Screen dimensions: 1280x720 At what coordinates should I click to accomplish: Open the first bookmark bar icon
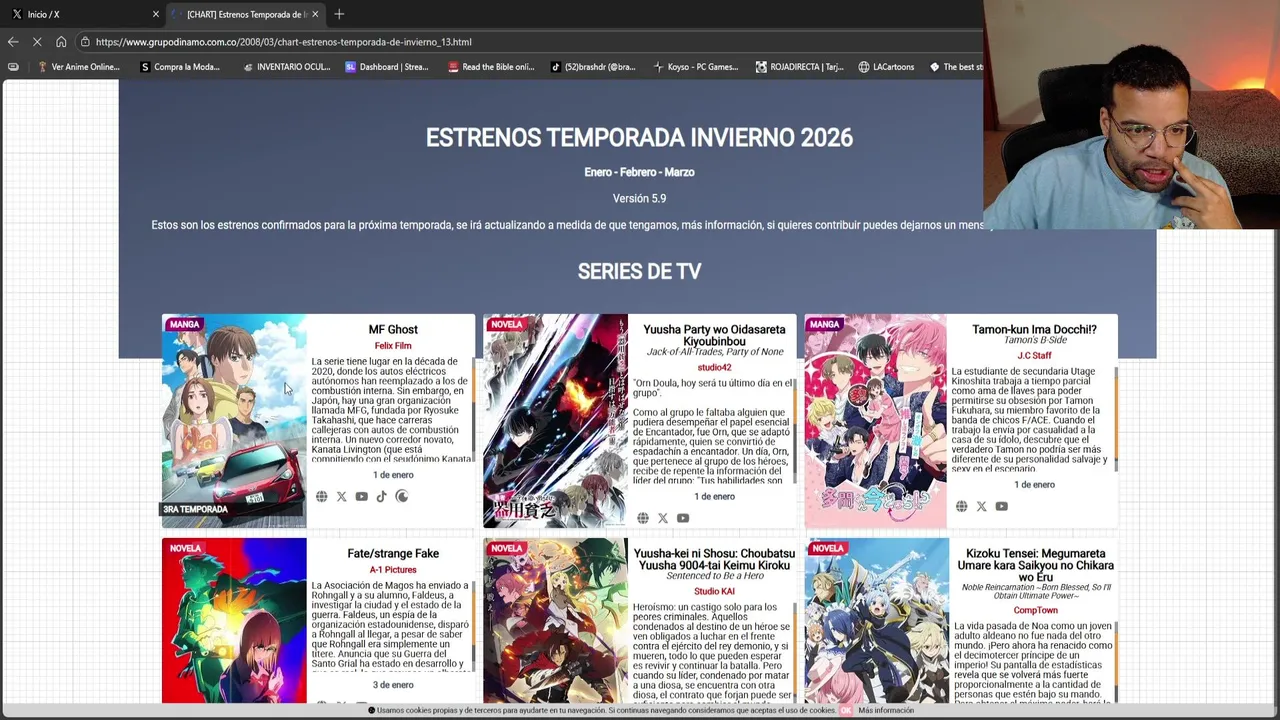coord(13,67)
